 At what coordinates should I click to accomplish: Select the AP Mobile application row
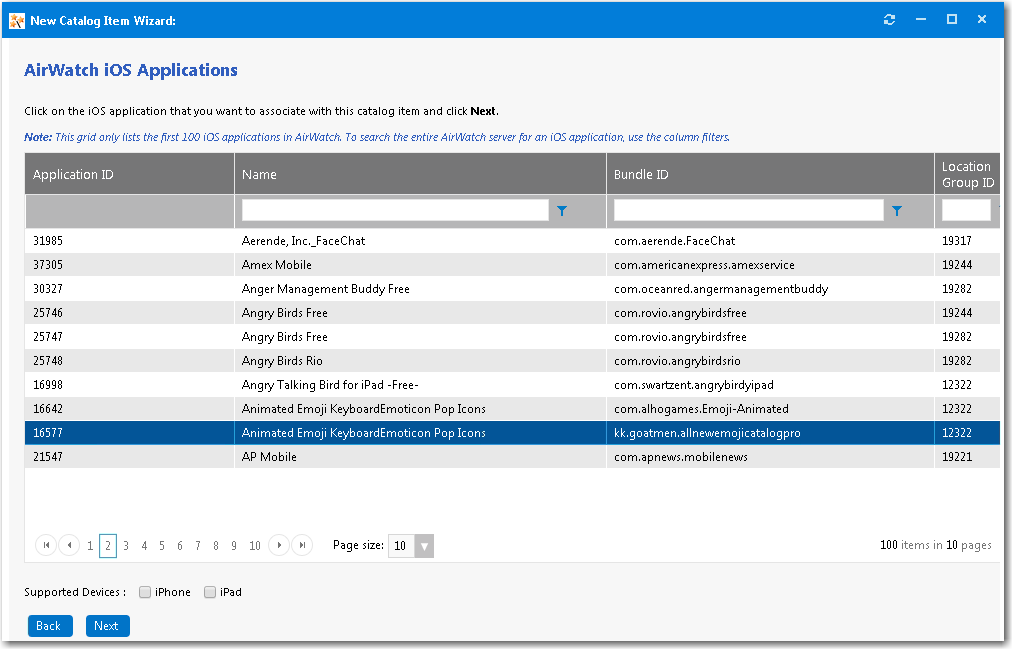click(x=512, y=457)
